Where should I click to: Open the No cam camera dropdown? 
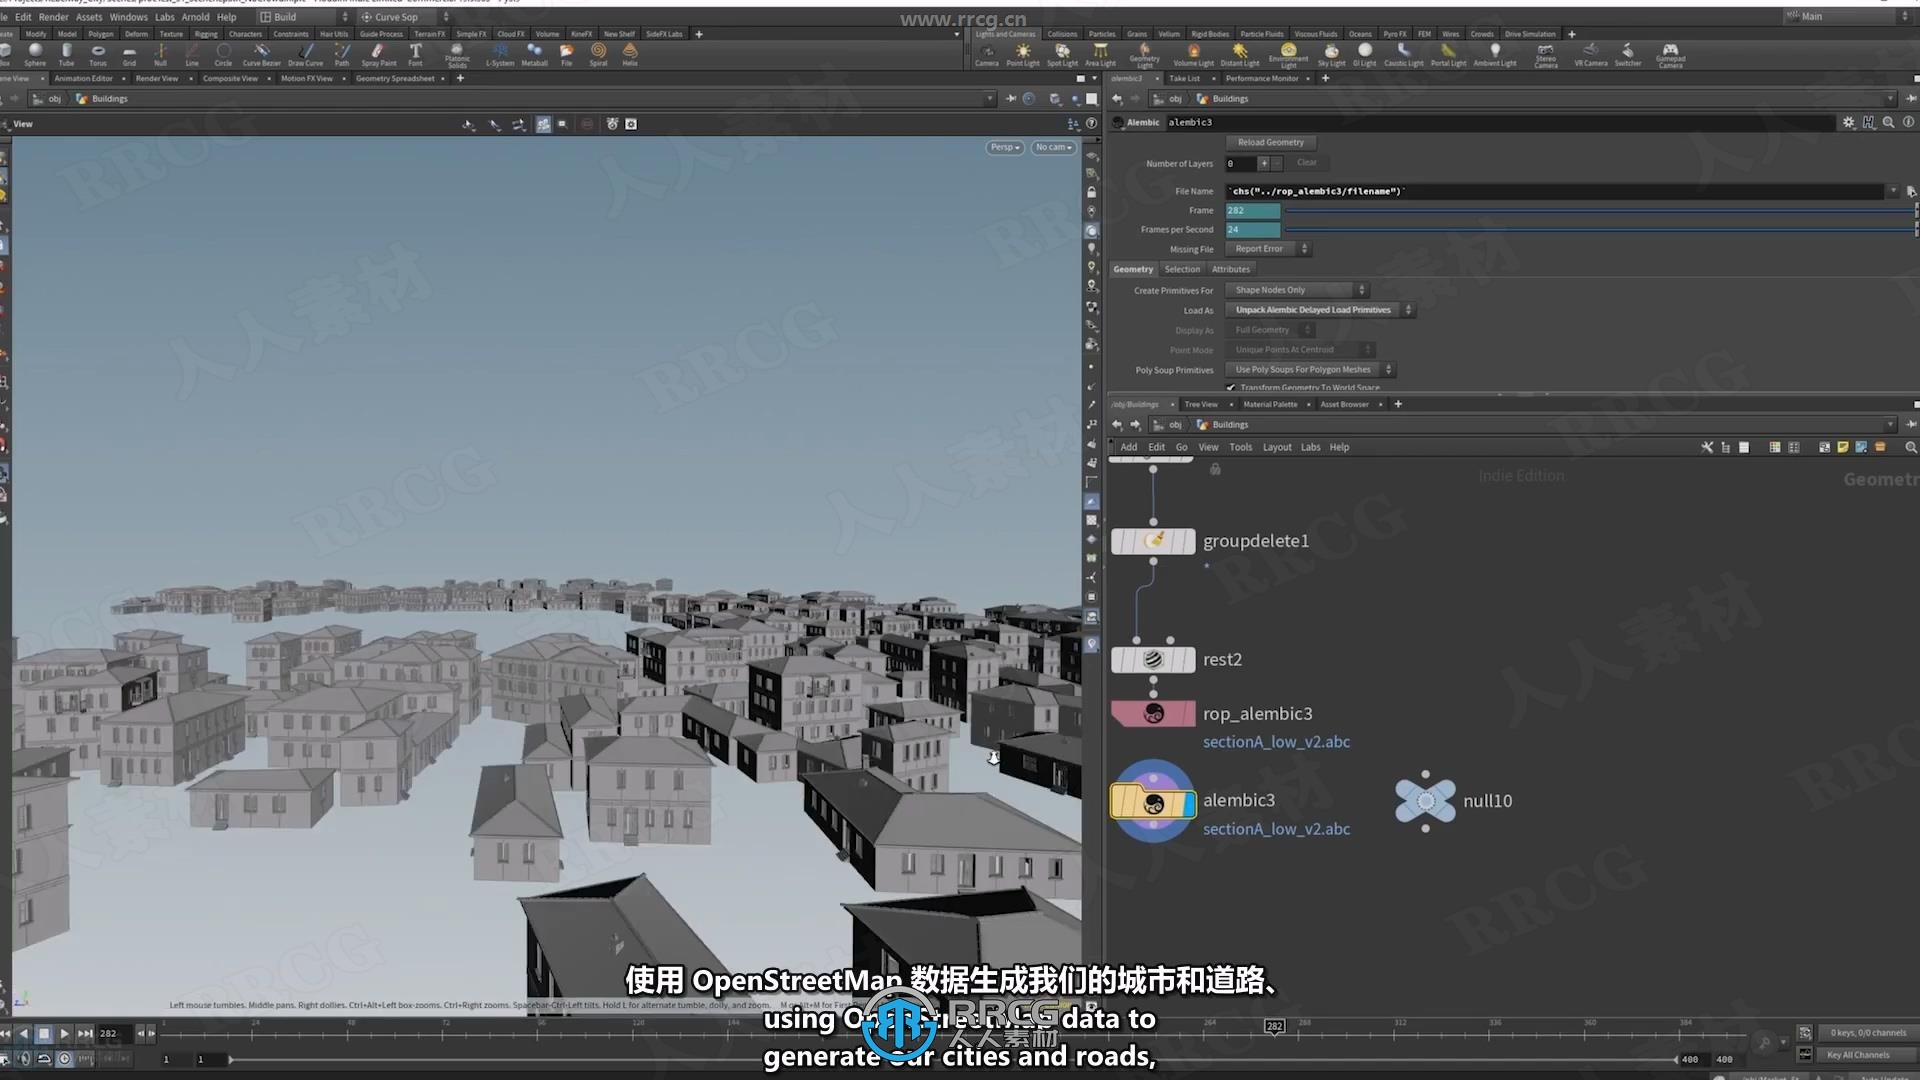tap(1054, 147)
